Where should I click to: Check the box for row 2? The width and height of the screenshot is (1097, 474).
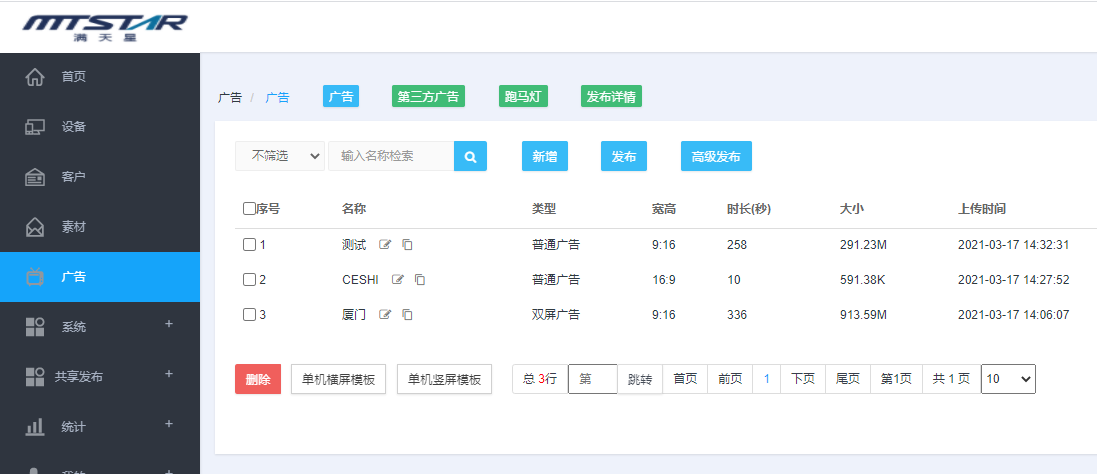tap(249, 280)
